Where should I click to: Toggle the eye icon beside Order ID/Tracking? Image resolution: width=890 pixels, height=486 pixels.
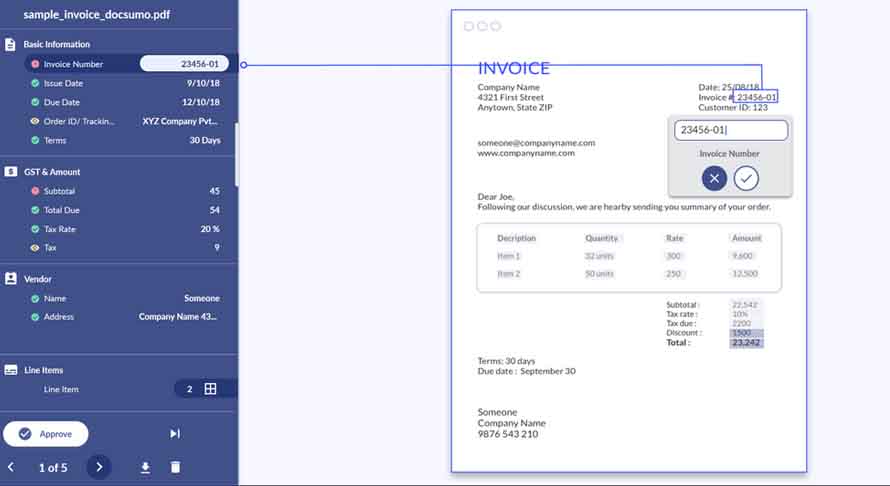point(35,121)
